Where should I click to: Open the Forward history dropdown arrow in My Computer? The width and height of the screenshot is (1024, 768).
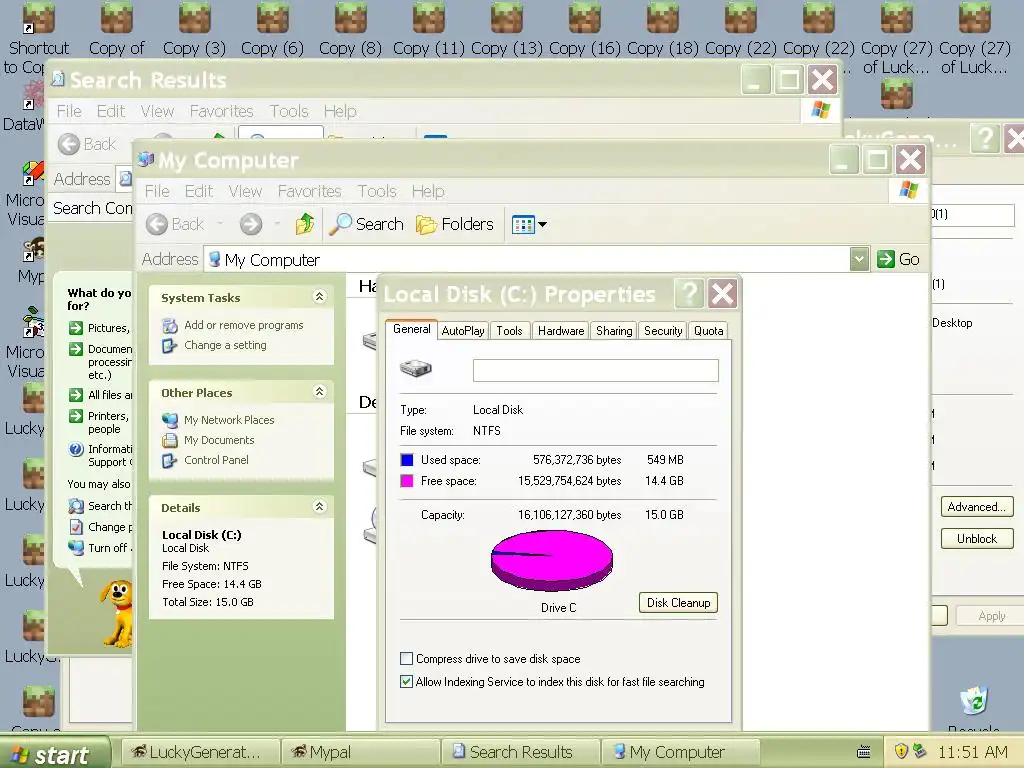click(x=277, y=224)
